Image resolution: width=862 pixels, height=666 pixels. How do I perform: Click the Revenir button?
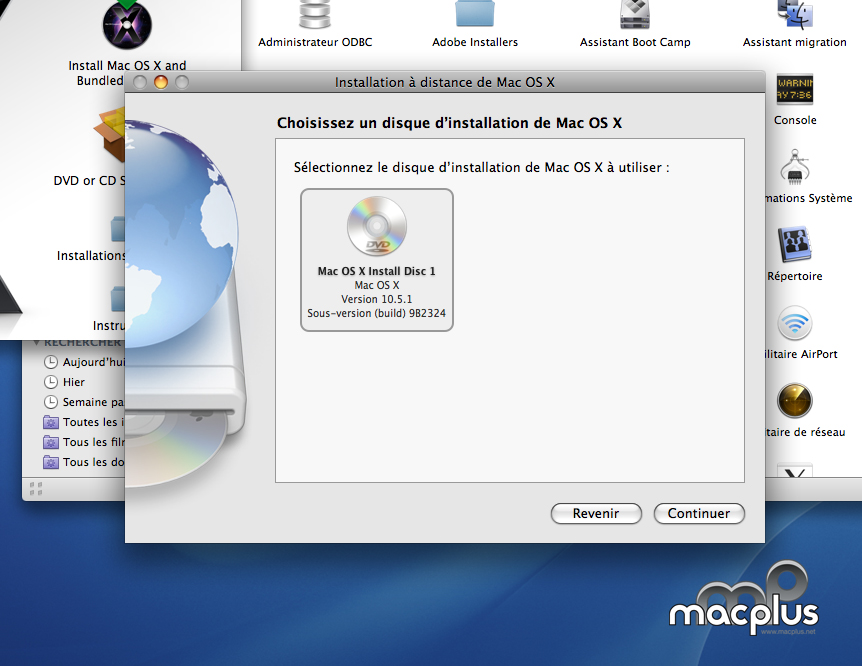(x=596, y=513)
